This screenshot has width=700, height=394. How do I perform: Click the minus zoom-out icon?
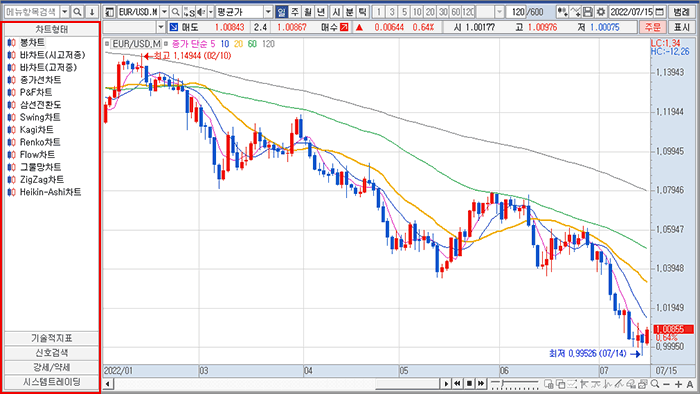click(x=667, y=384)
